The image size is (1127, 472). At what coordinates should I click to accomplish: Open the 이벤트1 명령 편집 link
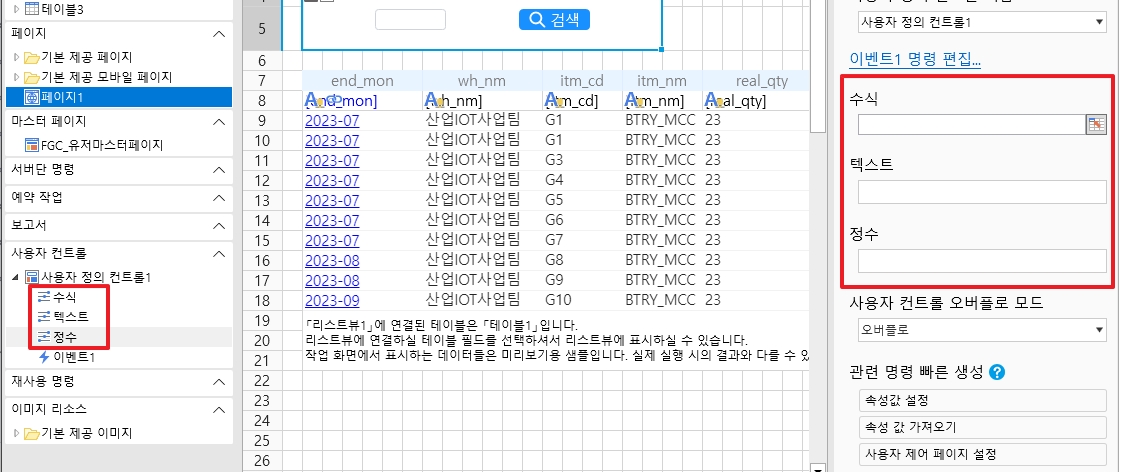click(914, 61)
